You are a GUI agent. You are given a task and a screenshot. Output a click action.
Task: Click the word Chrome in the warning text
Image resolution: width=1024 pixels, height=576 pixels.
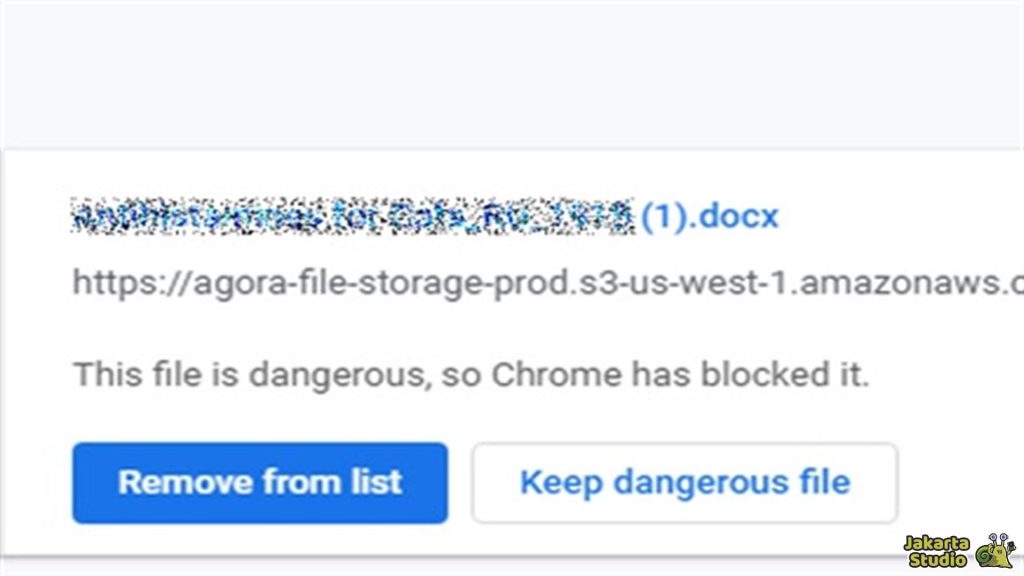click(x=556, y=374)
